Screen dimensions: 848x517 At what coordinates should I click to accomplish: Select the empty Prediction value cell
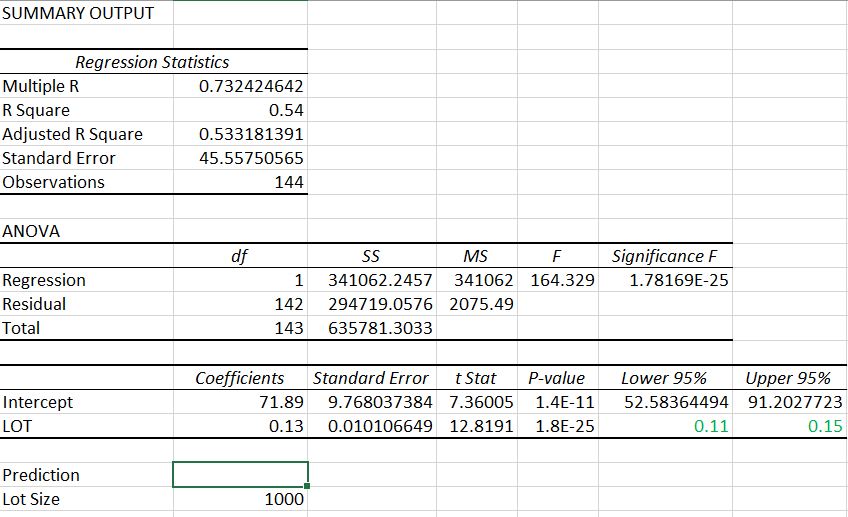[x=240, y=474]
